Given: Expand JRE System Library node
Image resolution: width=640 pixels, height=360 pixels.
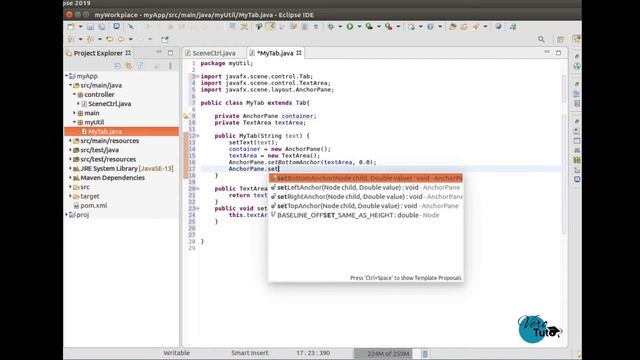Looking at the screenshot, I should coord(71,168).
